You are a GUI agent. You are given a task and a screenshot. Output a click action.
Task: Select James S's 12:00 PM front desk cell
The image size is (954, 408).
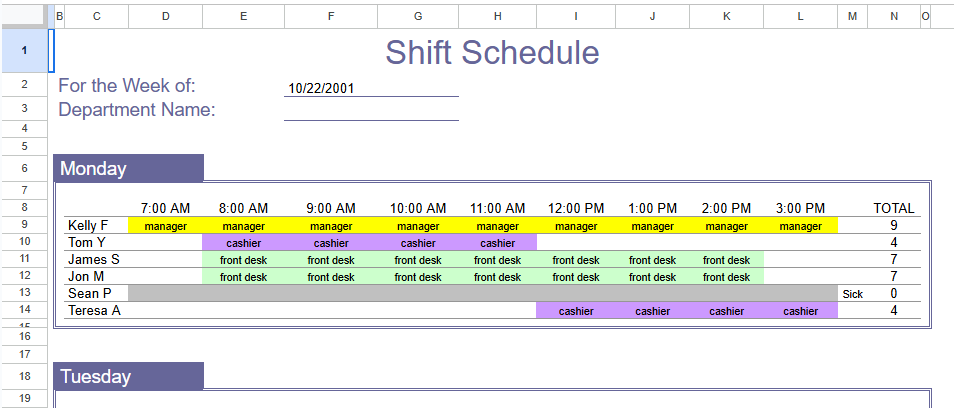tap(575, 260)
